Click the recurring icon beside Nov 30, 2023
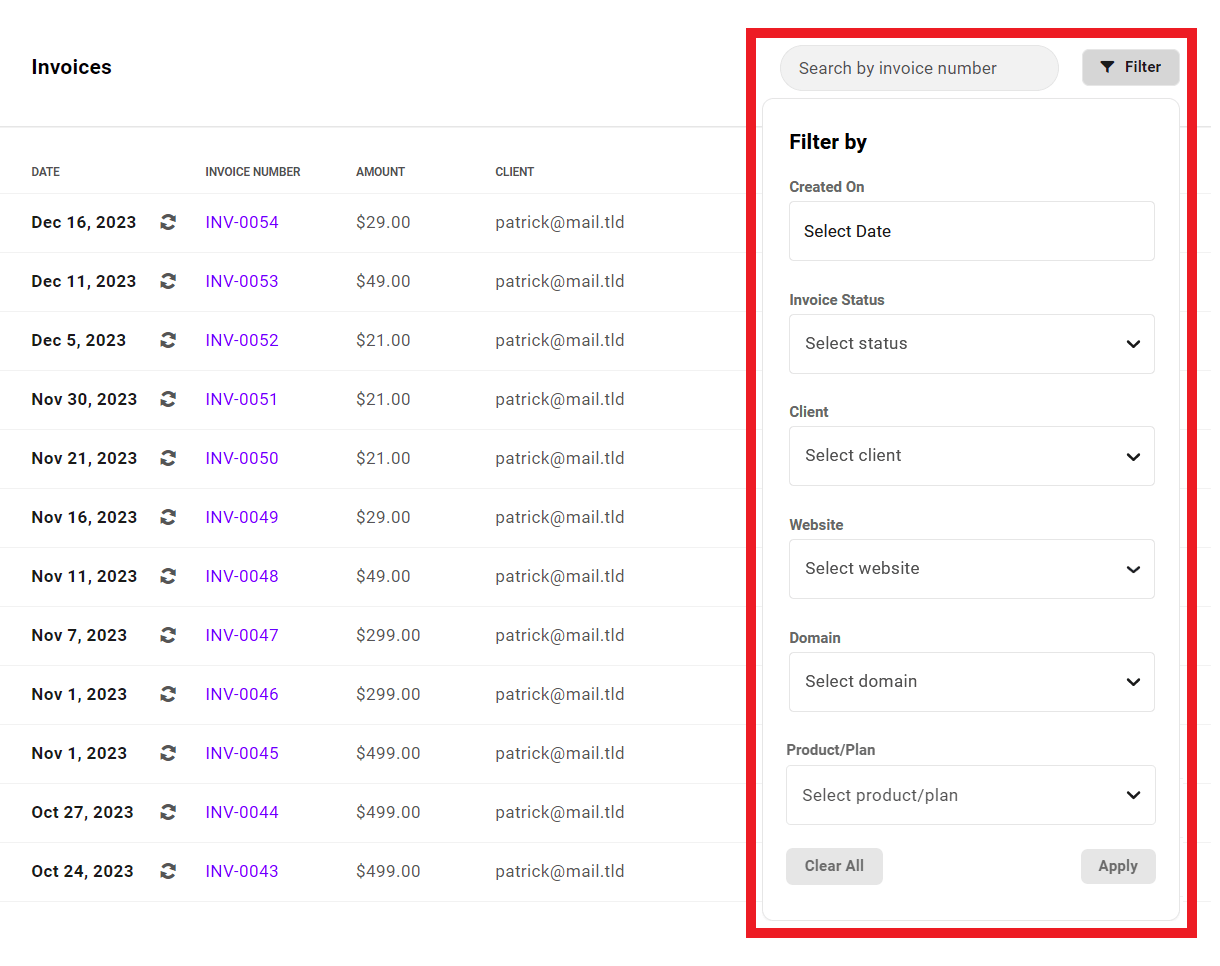This screenshot has height=966, width=1220. (x=168, y=399)
